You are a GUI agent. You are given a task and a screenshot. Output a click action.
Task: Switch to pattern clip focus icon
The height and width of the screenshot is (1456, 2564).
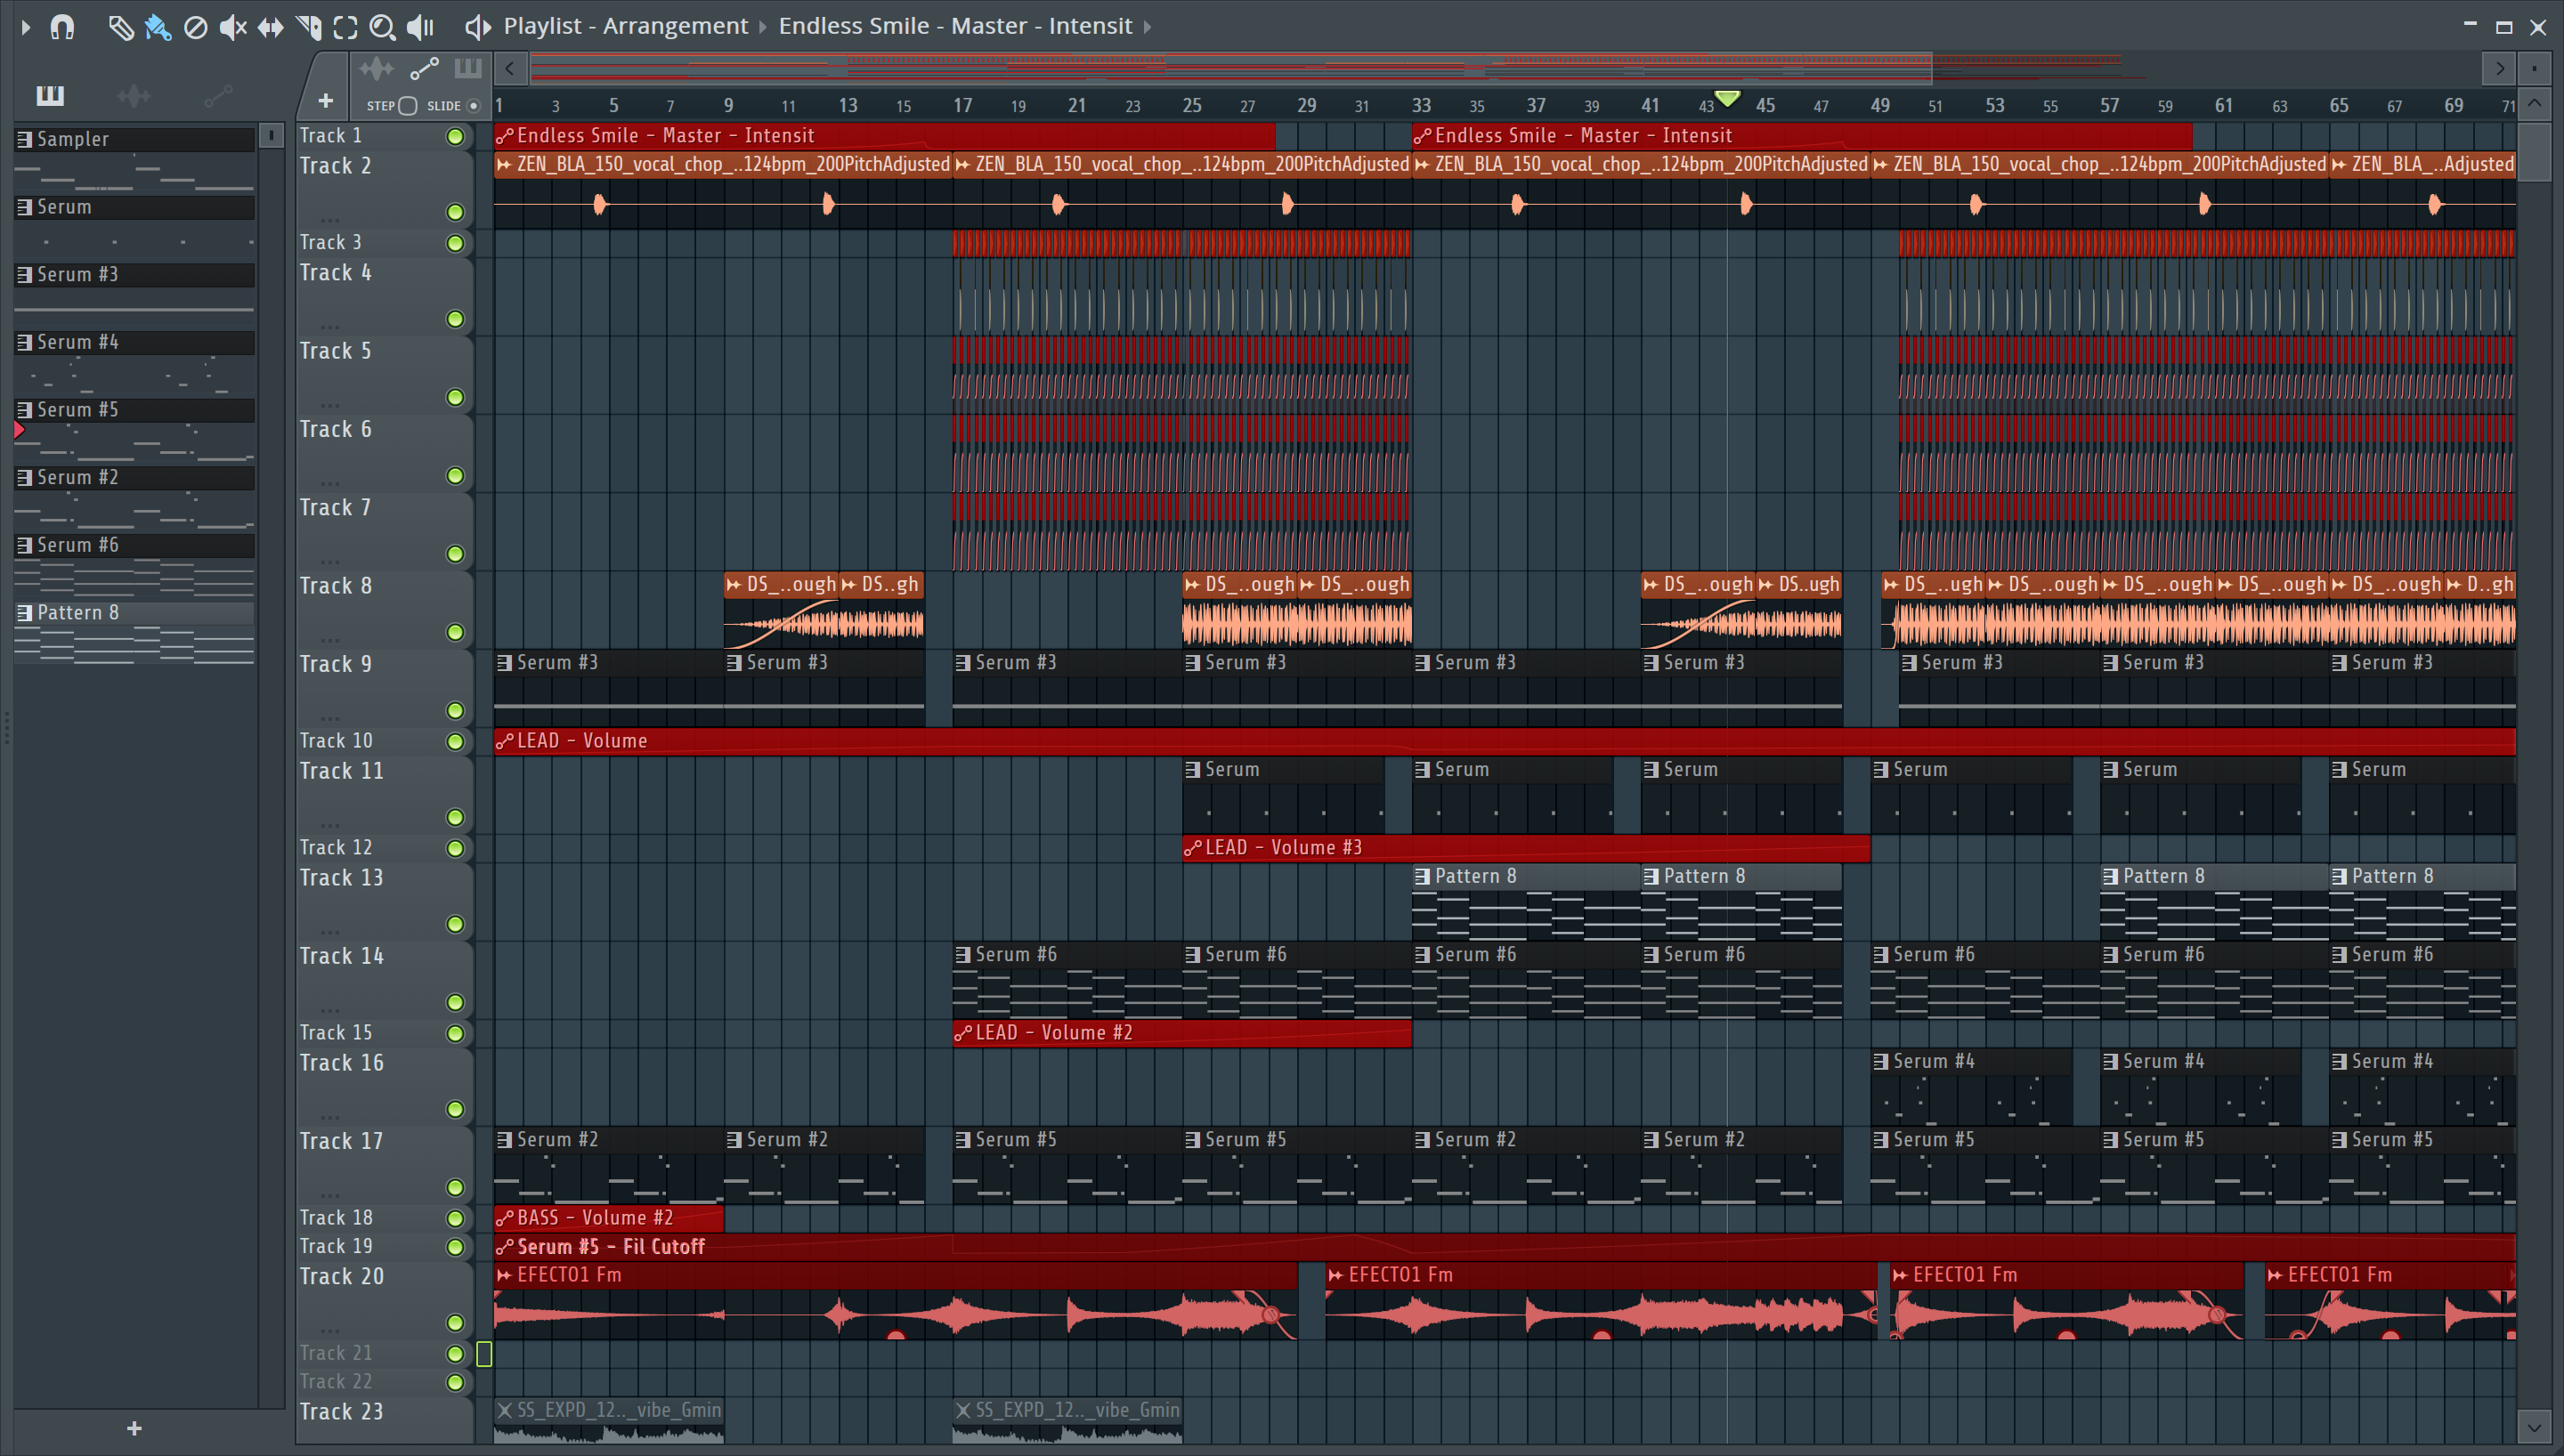point(467,69)
